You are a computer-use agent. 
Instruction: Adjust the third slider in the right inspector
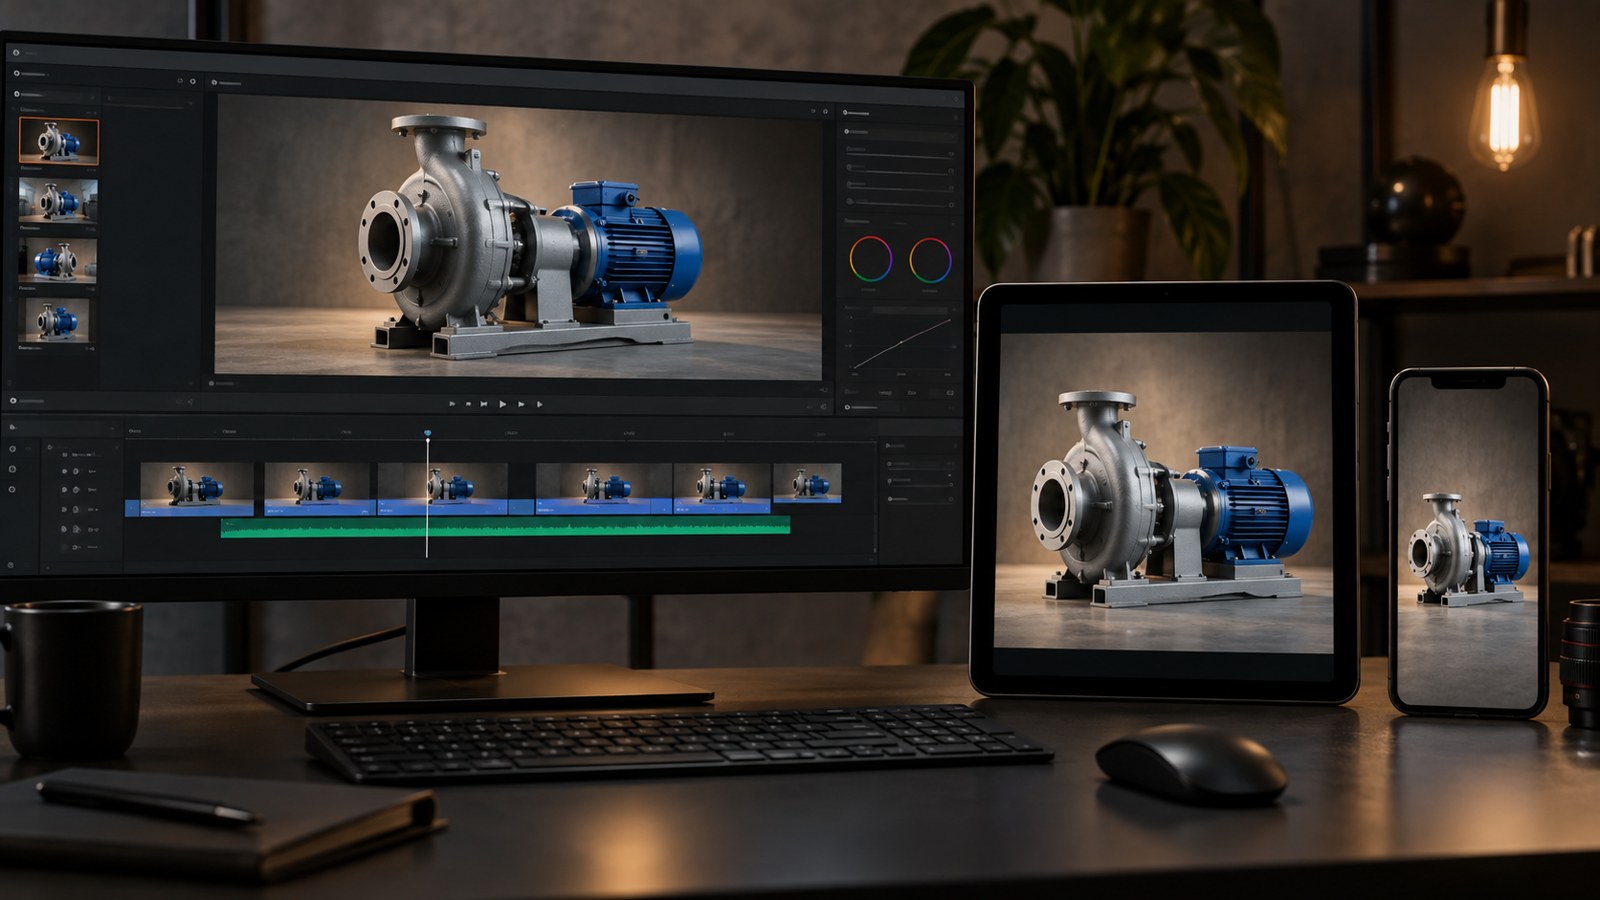(897, 188)
